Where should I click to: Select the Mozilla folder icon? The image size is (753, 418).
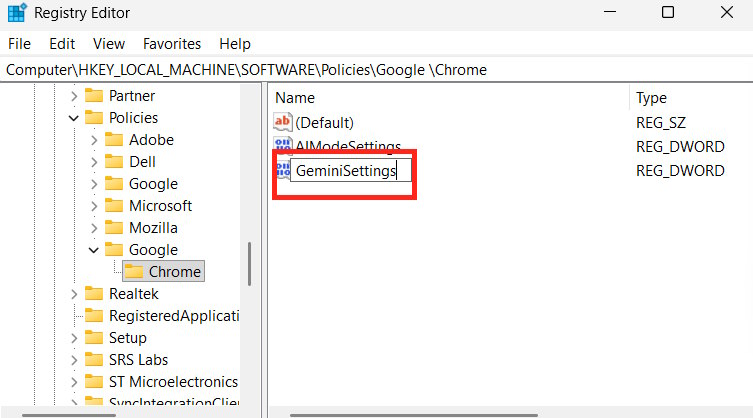tap(114, 227)
